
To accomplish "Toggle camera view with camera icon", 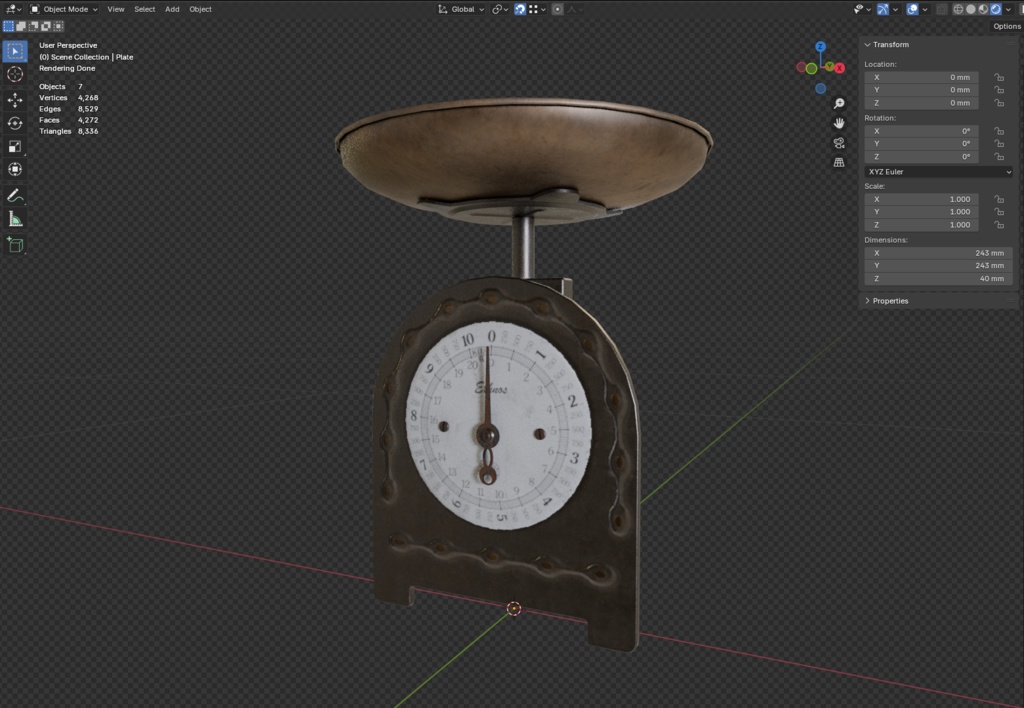I will tap(839, 142).
